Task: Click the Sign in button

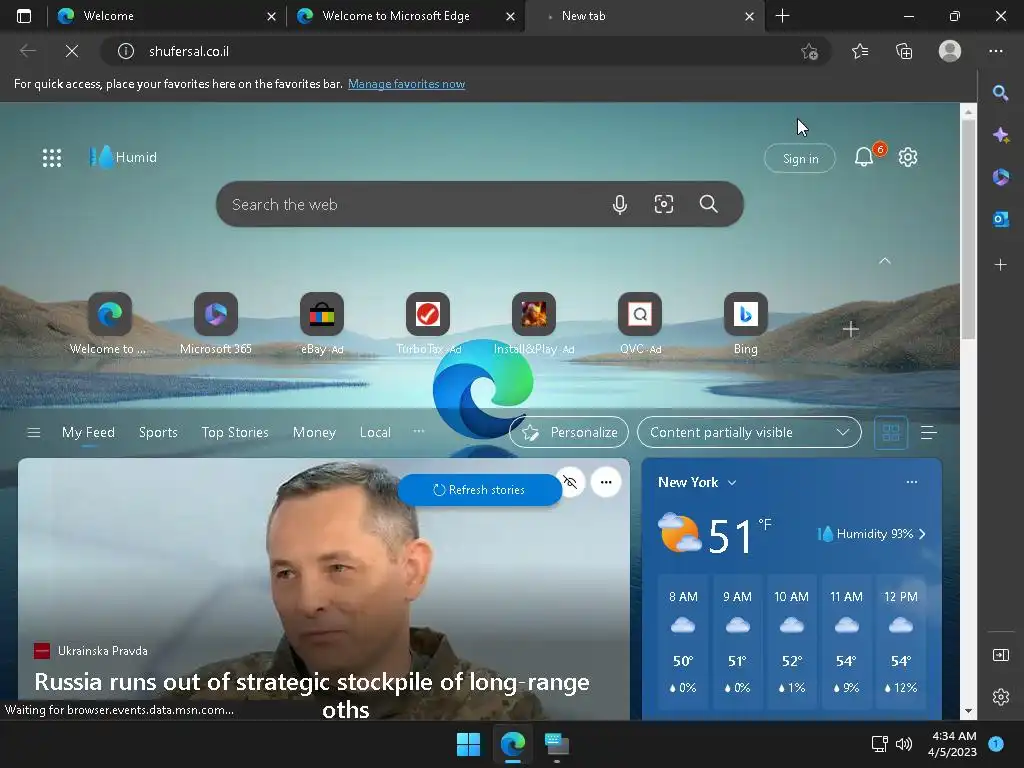Action: (800, 159)
